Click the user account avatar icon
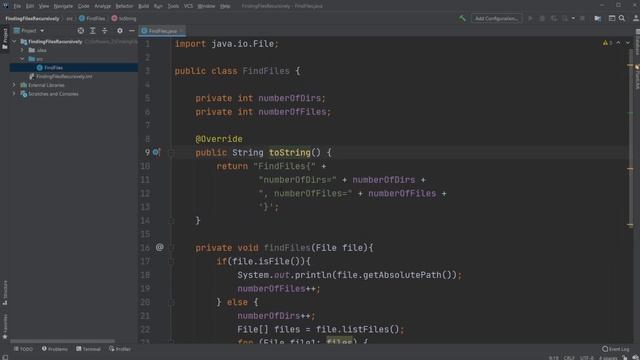Screen dimensions: 640x360 (x=636, y=18)
